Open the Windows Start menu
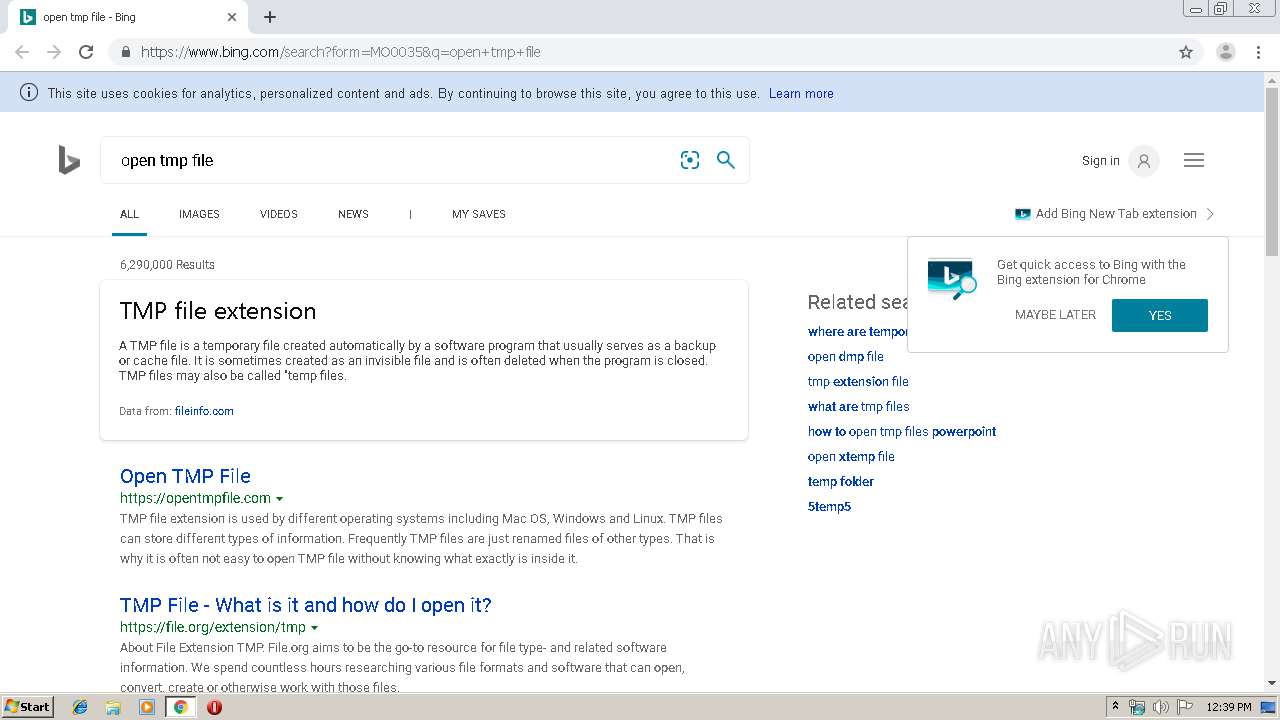This screenshot has height=720, width=1280. [x=27, y=707]
